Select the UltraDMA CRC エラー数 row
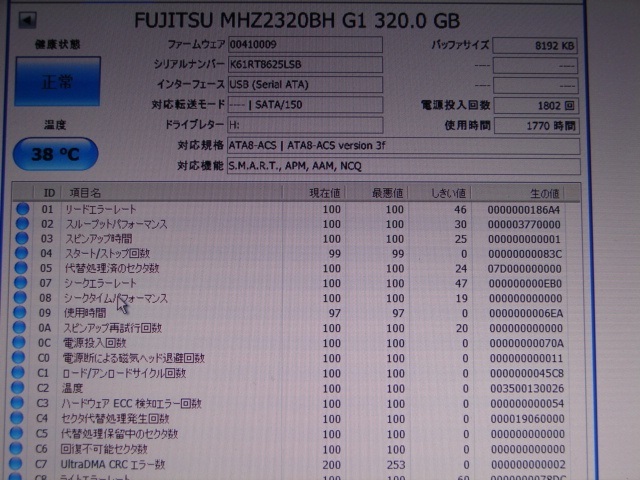Screen dimensions: 640x480 click(x=296, y=464)
